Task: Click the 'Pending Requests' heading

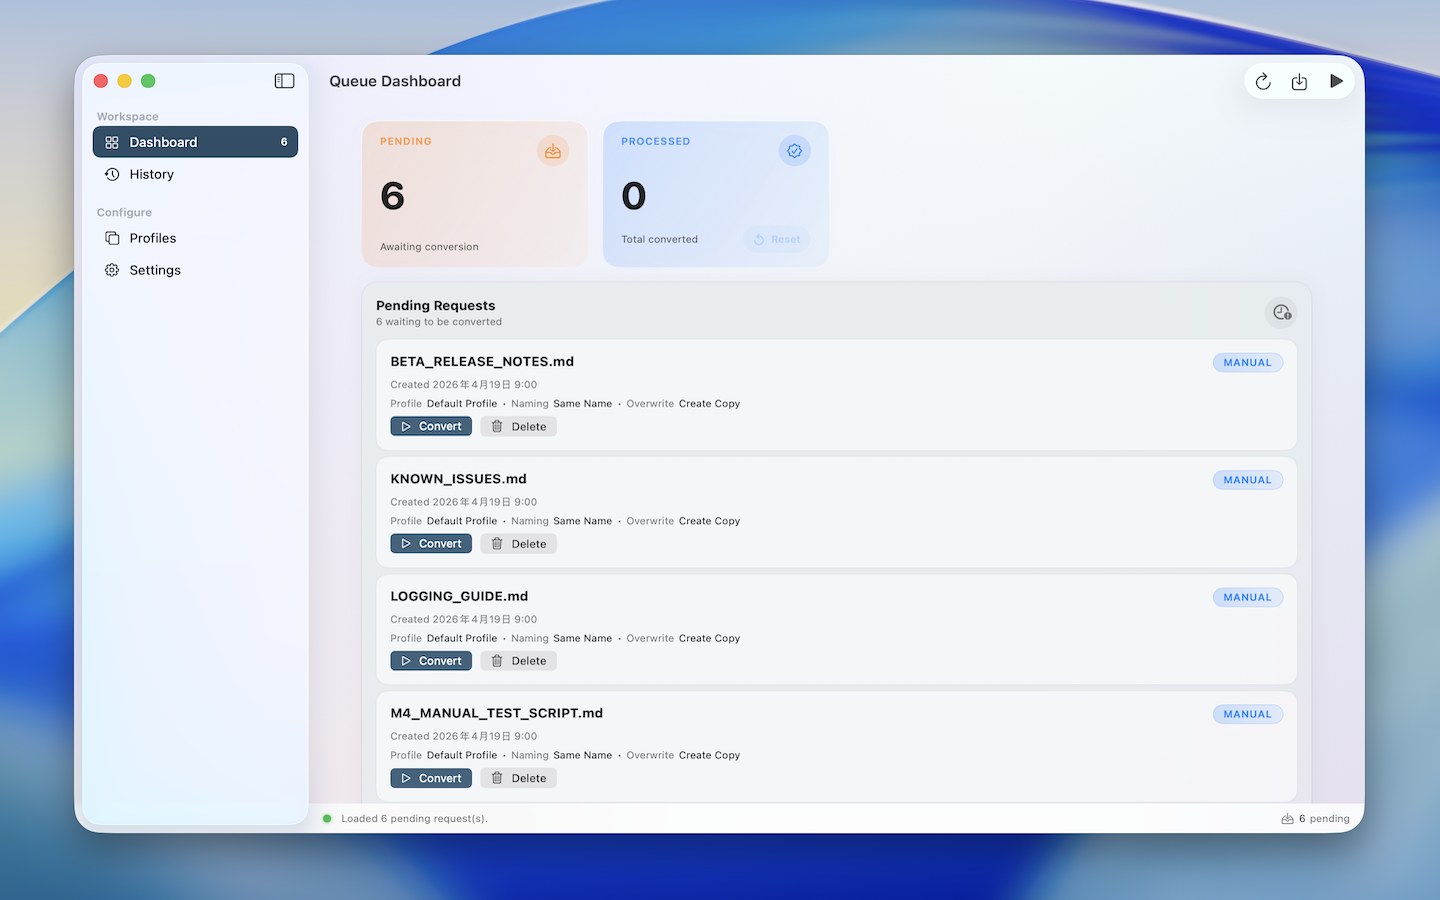Action: 435,306
